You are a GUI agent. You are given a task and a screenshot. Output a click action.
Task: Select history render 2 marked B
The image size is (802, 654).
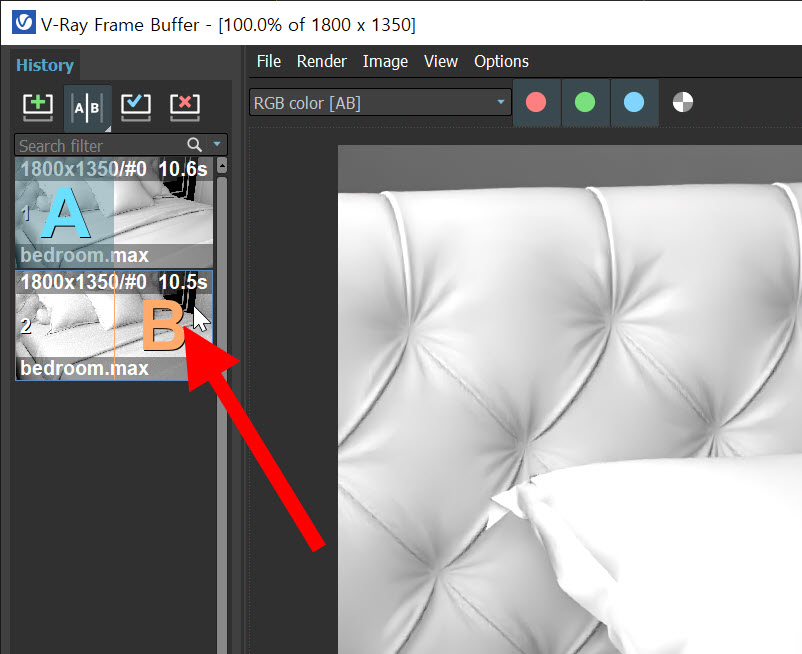pos(114,325)
